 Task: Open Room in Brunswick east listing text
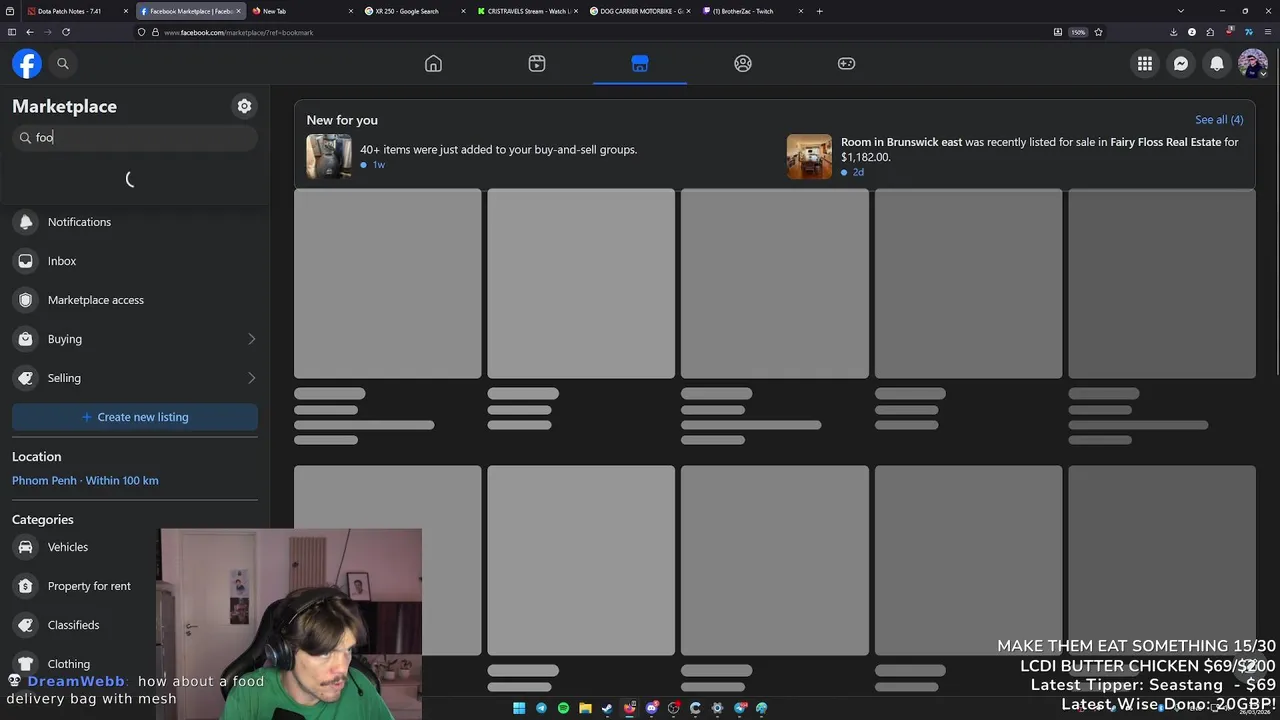(x=1040, y=149)
